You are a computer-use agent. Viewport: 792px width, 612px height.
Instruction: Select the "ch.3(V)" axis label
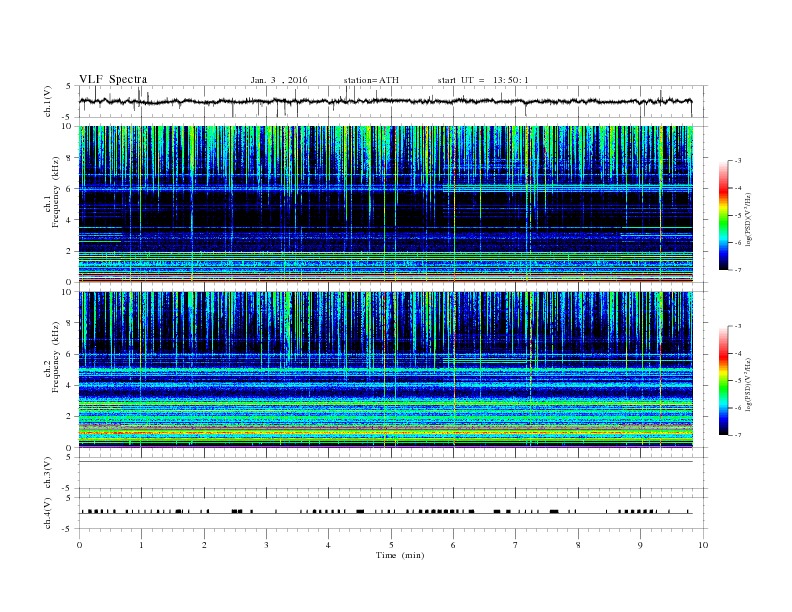pyautogui.click(x=48, y=473)
